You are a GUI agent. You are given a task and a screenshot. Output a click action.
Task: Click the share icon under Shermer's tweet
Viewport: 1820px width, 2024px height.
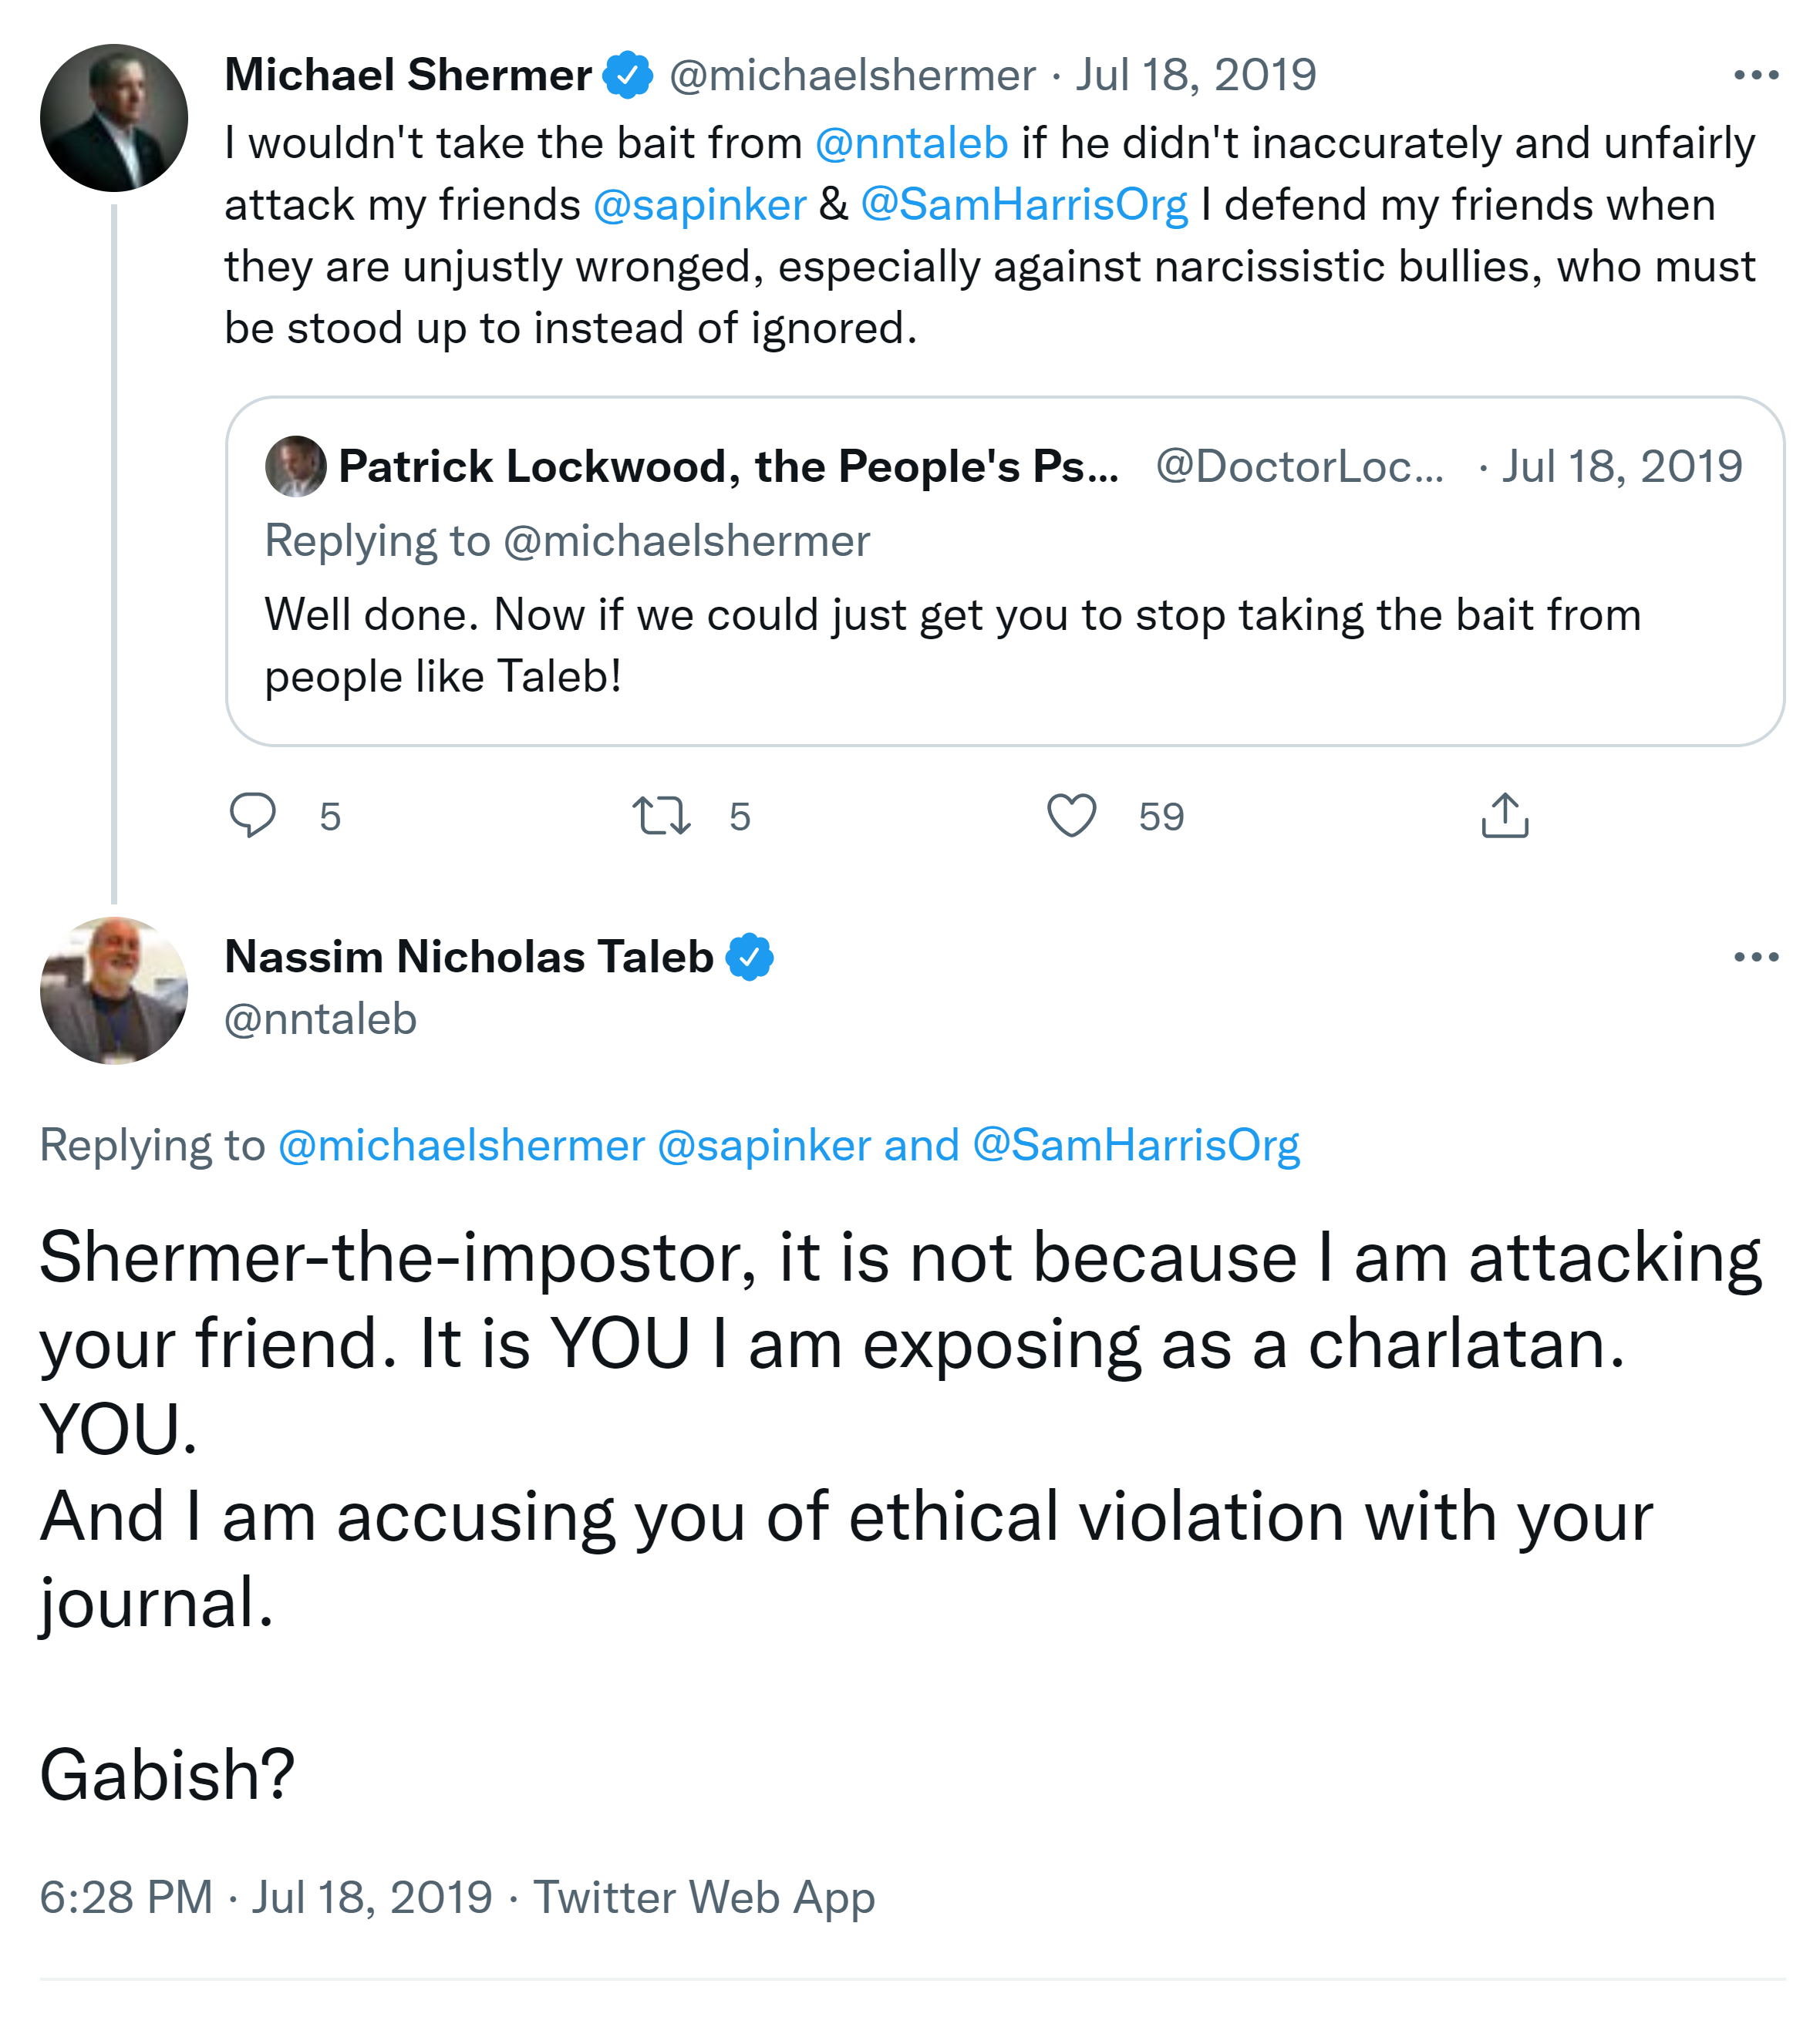click(x=1504, y=815)
